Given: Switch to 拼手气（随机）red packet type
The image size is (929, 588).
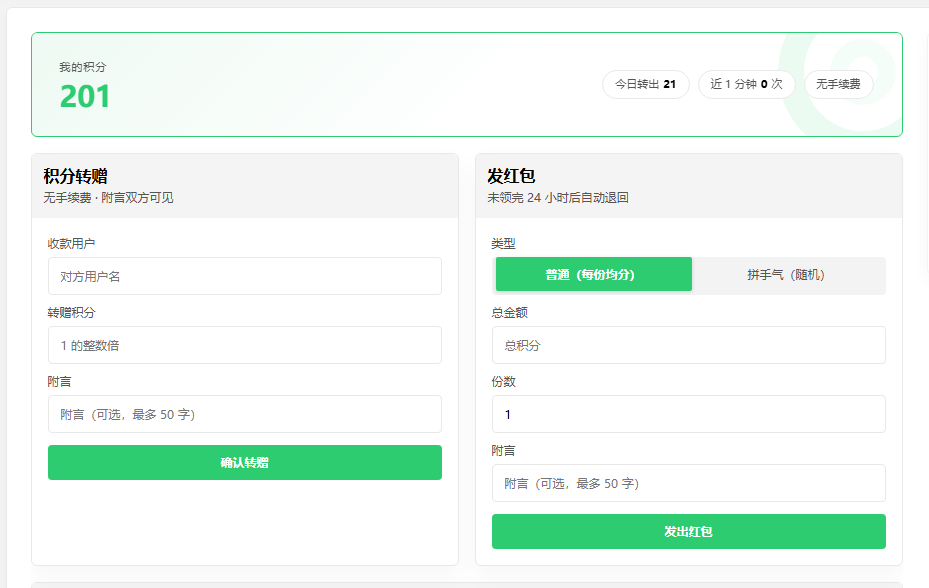Looking at the screenshot, I should pos(786,274).
